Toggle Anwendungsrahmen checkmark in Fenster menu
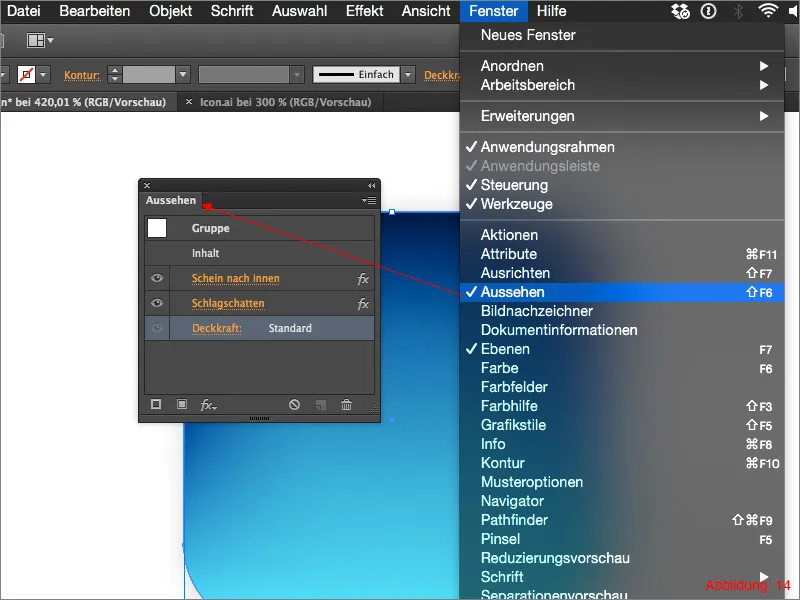This screenshot has height=600, width=800. coord(622,147)
